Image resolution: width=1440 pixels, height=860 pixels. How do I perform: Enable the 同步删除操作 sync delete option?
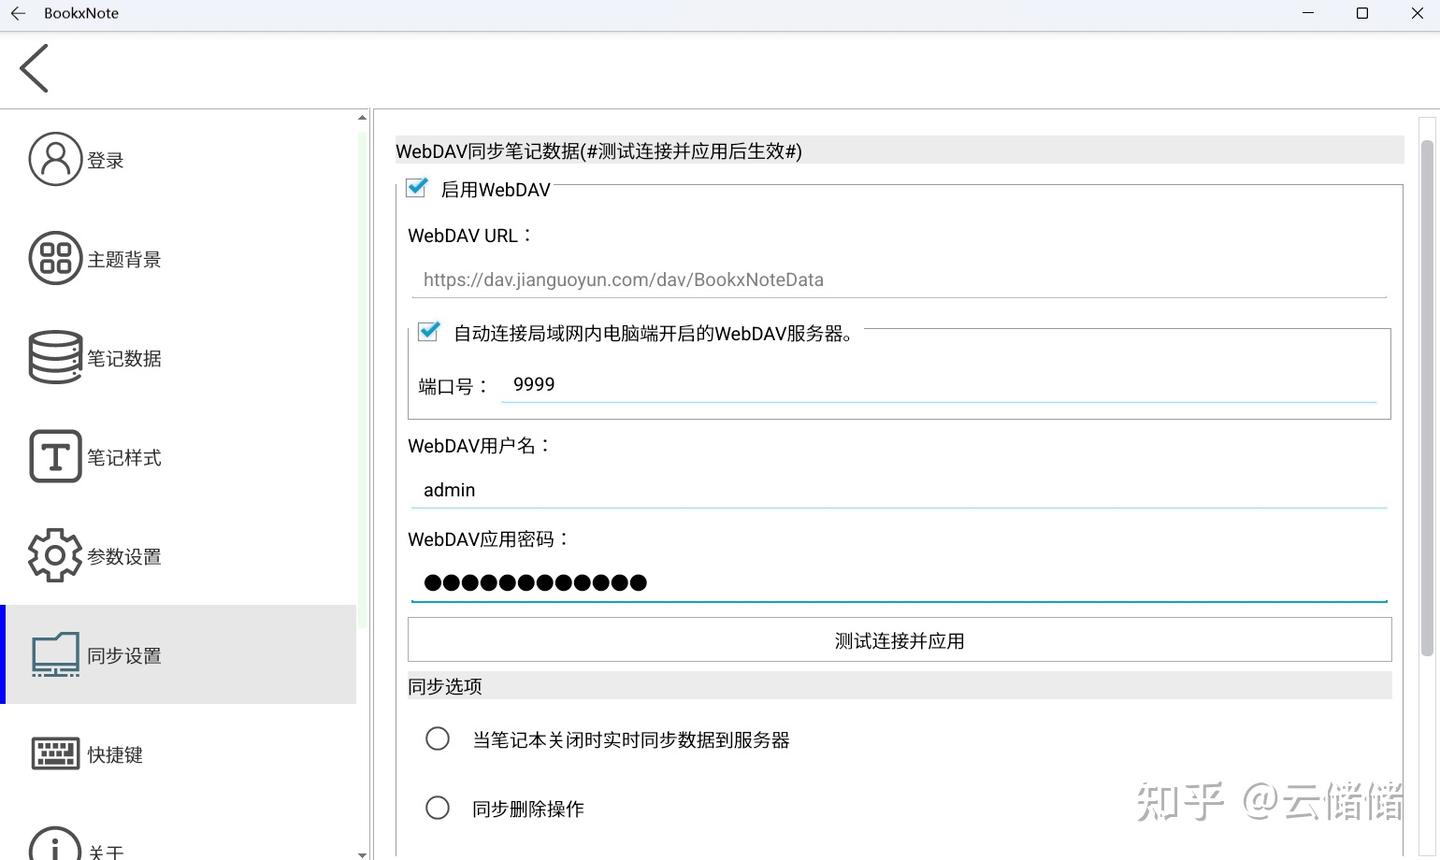click(x=437, y=807)
